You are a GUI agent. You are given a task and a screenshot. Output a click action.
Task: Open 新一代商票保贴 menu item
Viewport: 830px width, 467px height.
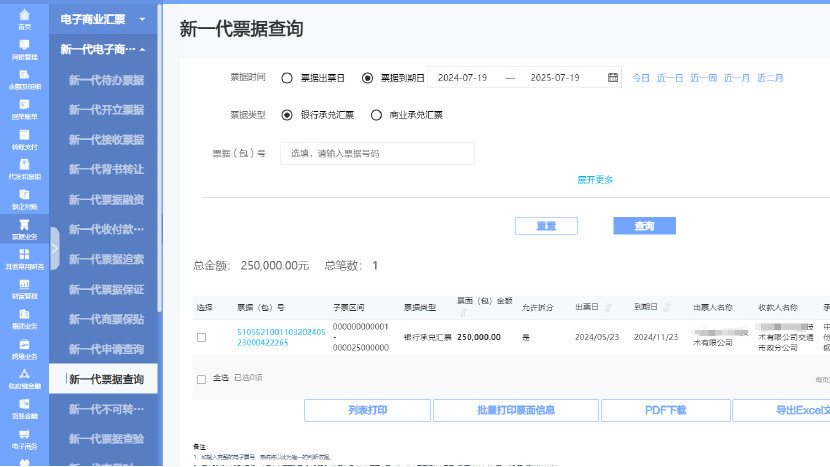[106, 319]
